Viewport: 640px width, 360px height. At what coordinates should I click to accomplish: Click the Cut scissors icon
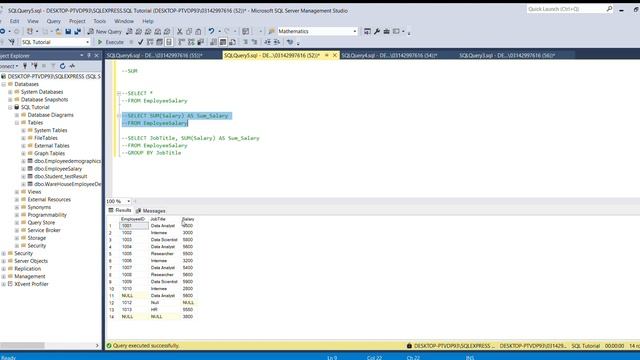180,31
